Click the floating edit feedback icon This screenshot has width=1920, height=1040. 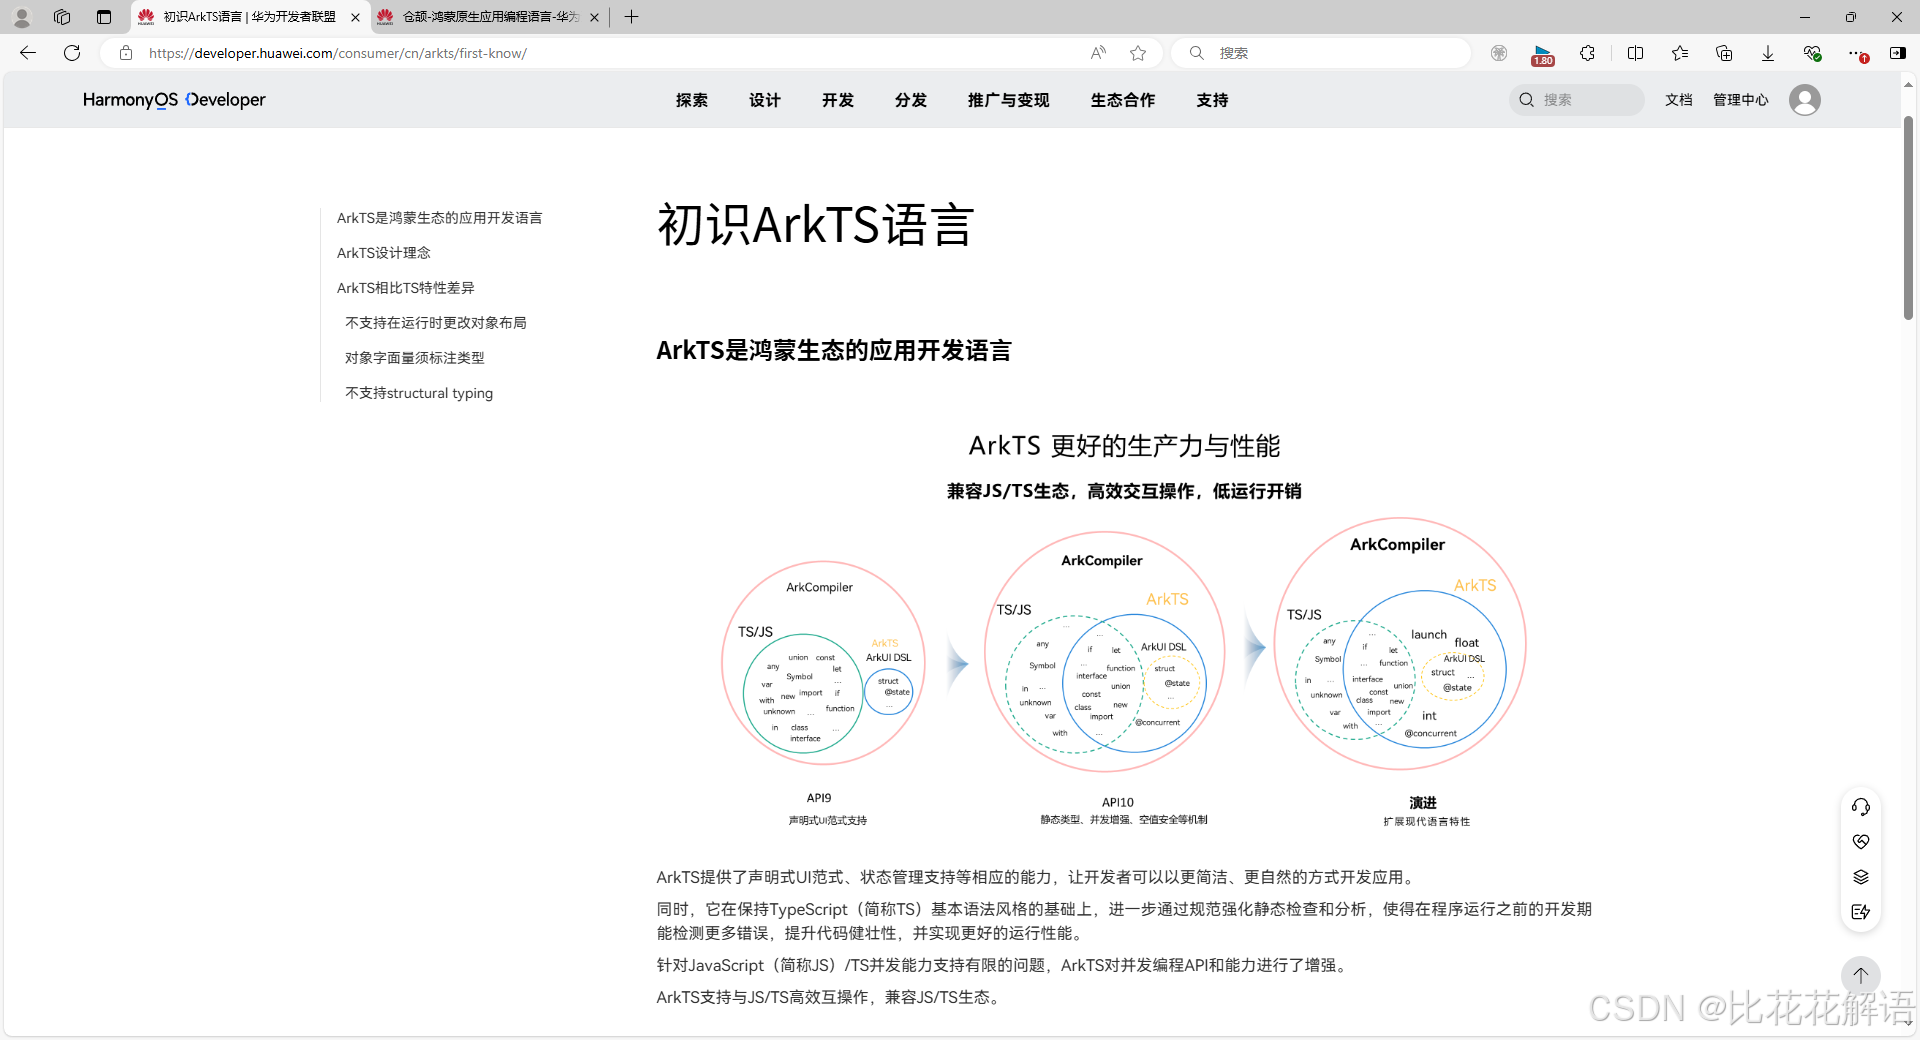point(1861,912)
